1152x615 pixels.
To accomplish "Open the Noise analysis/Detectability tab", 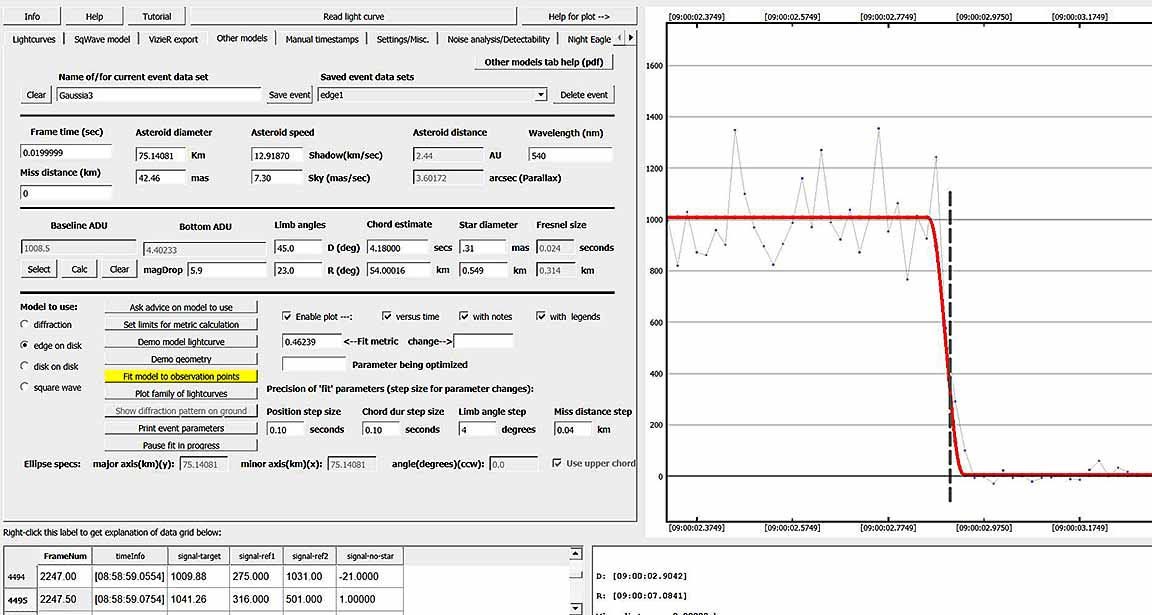I will [498, 39].
